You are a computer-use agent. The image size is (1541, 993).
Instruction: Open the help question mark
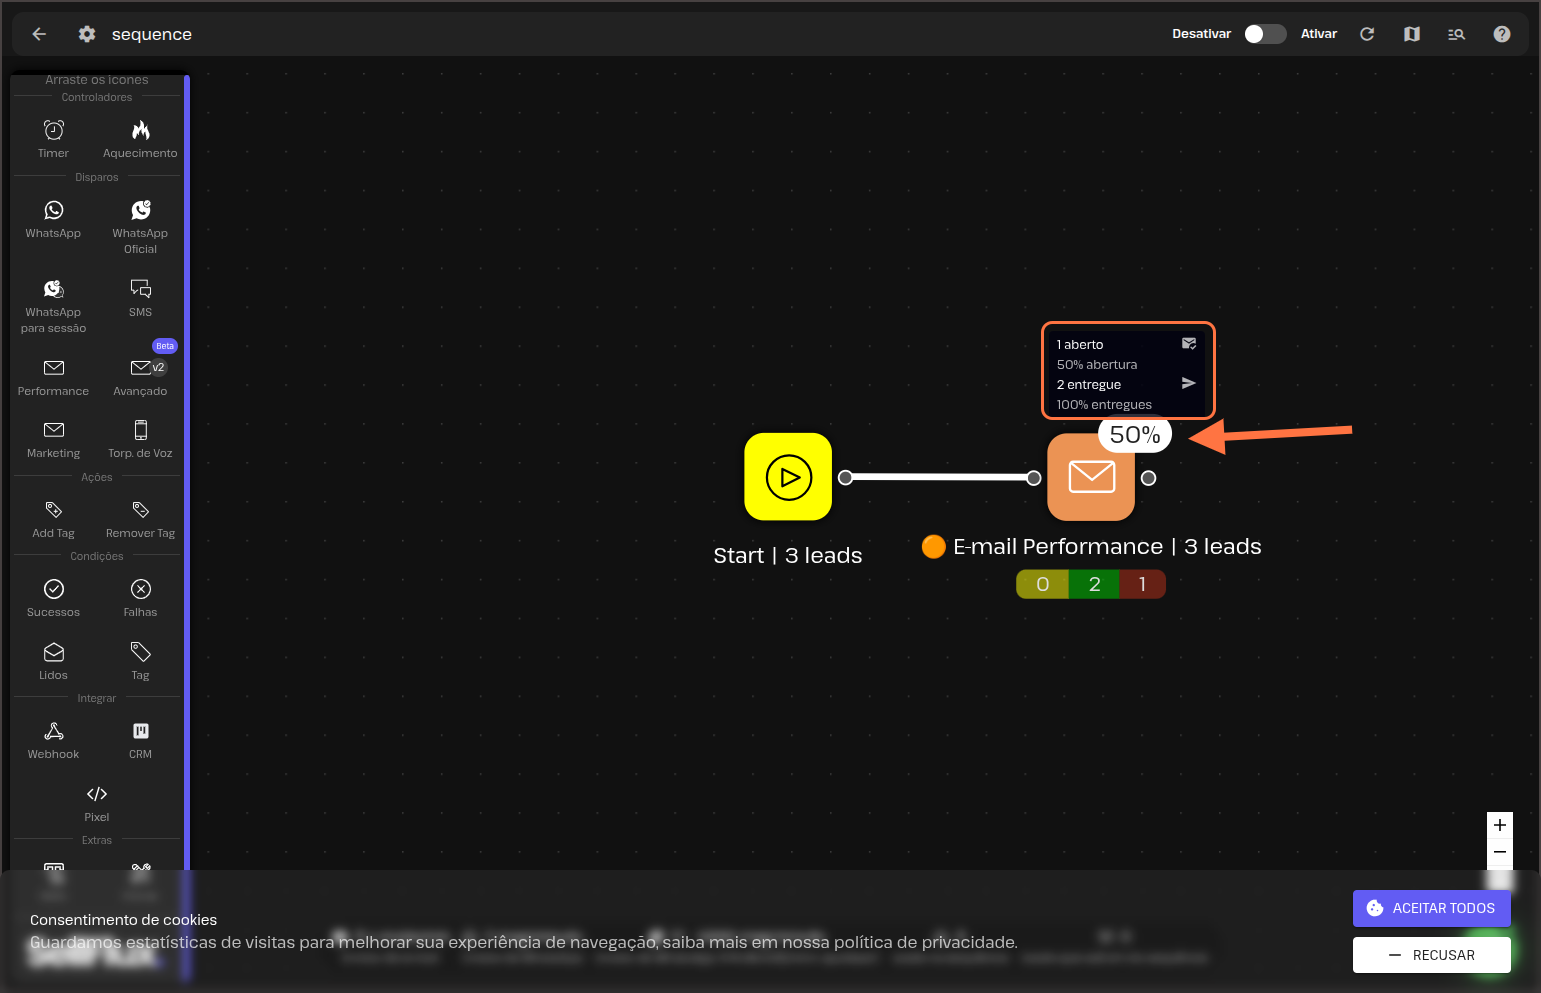click(1501, 34)
